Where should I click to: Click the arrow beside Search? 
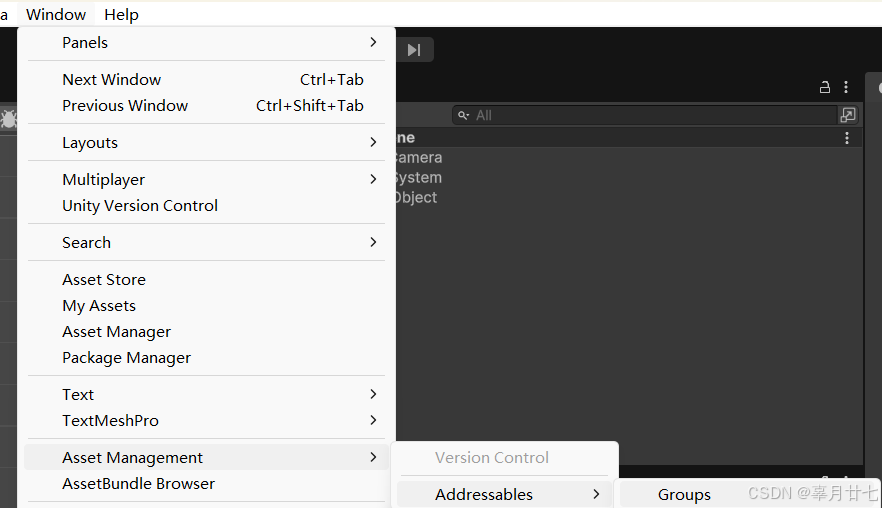[374, 242]
